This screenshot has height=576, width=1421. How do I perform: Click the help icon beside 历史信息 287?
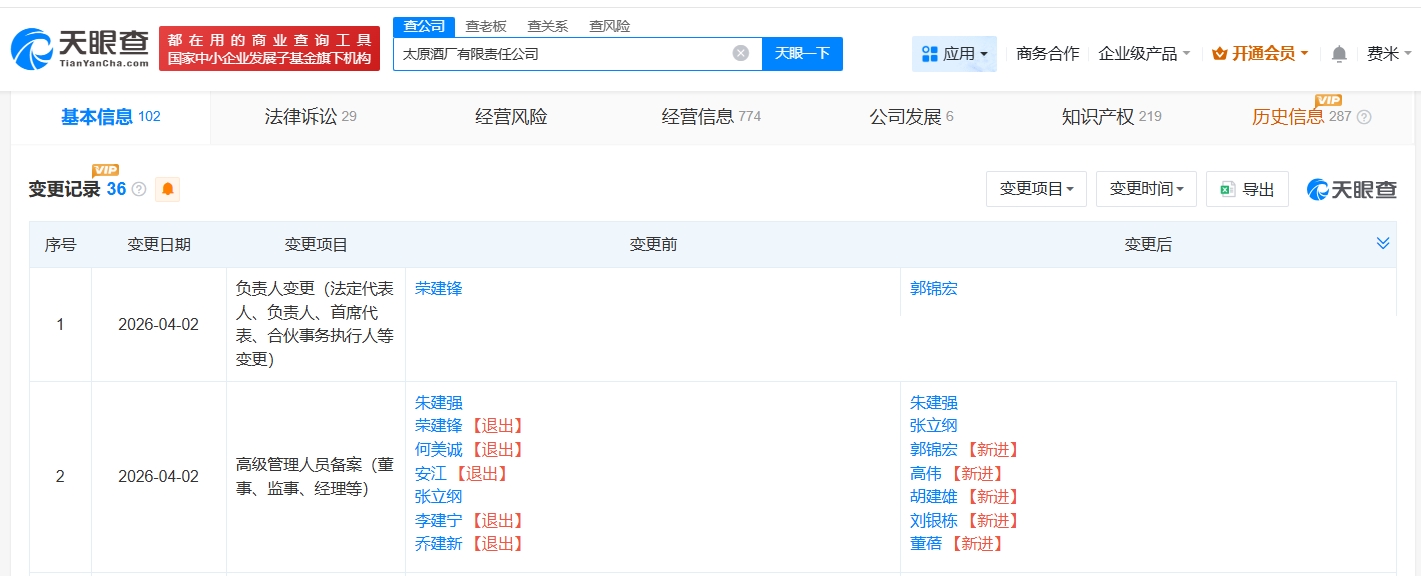pos(1363,117)
